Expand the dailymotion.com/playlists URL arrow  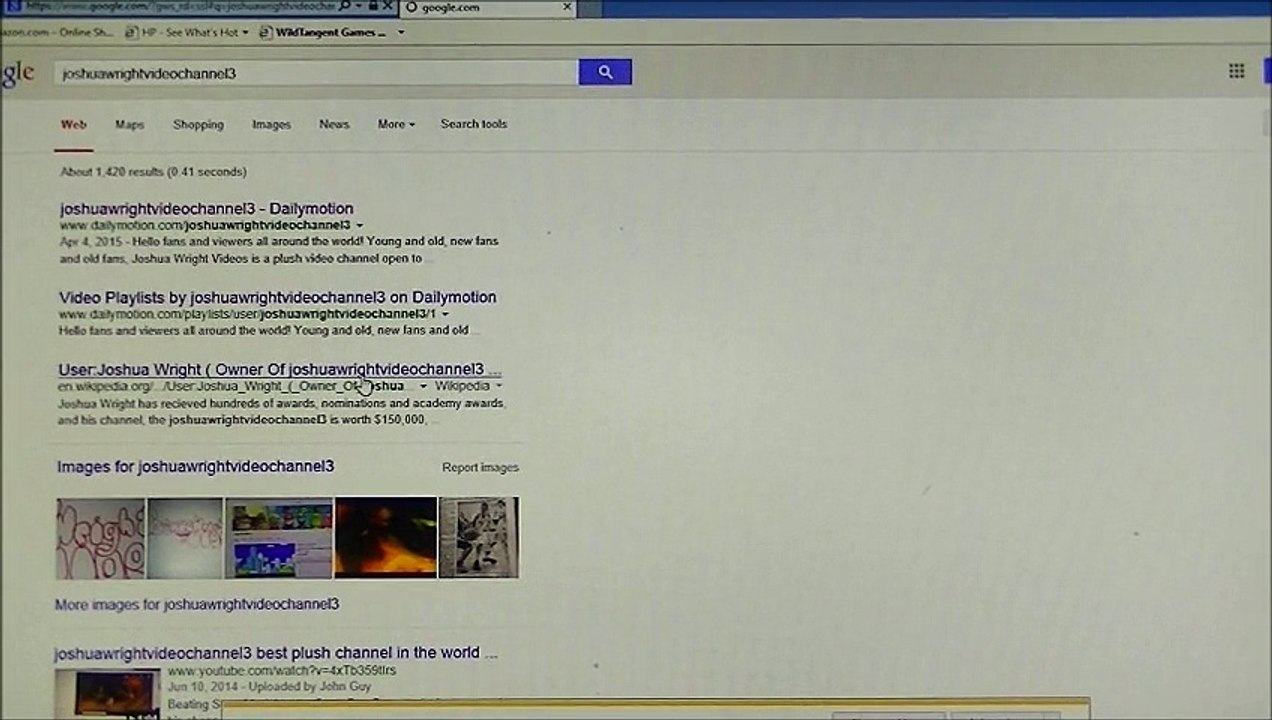(446, 314)
